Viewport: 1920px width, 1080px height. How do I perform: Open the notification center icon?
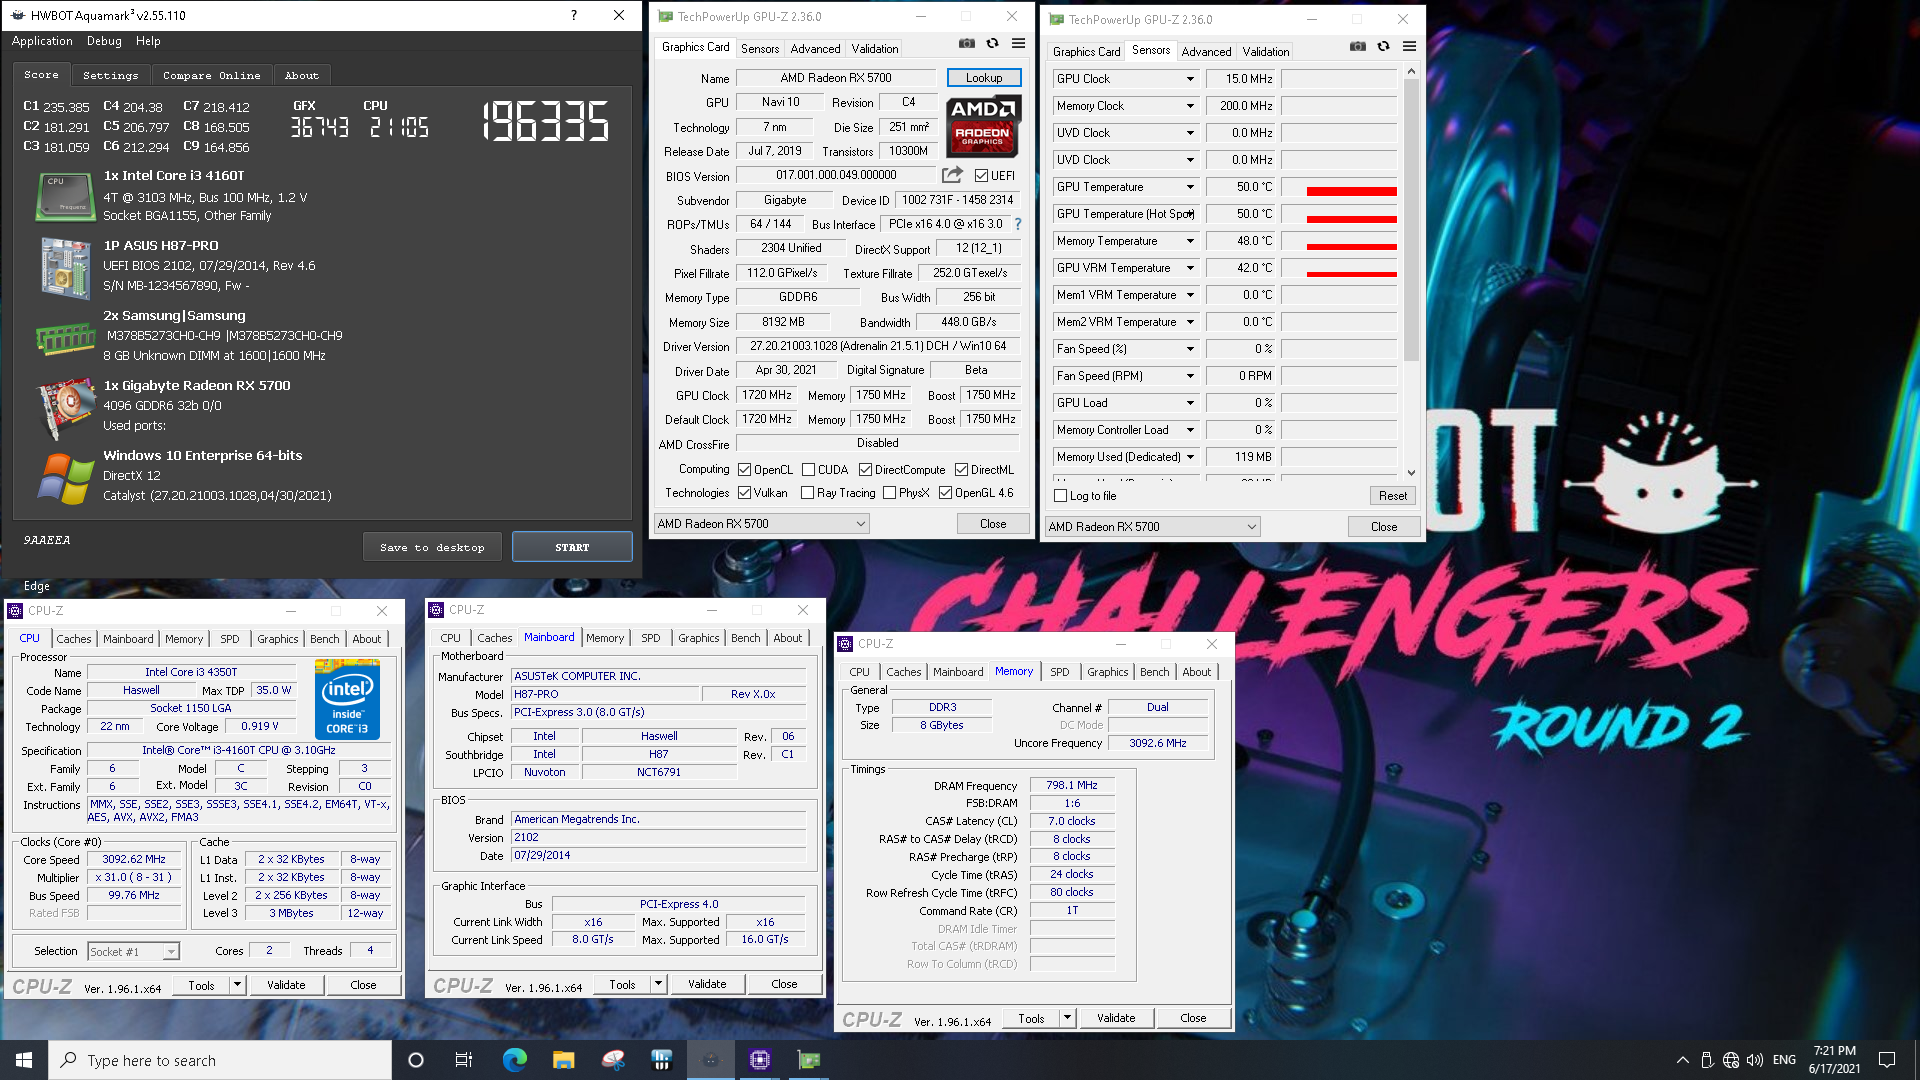[x=1887, y=1060]
